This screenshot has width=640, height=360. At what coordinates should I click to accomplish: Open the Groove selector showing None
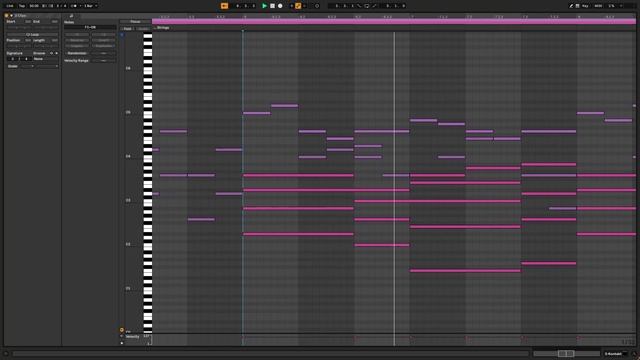[45, 59]
